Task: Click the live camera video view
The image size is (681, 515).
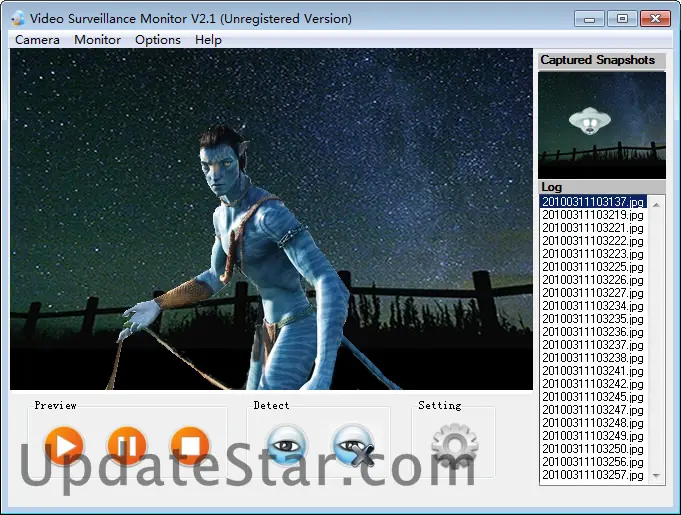Action: pos(271,219)
